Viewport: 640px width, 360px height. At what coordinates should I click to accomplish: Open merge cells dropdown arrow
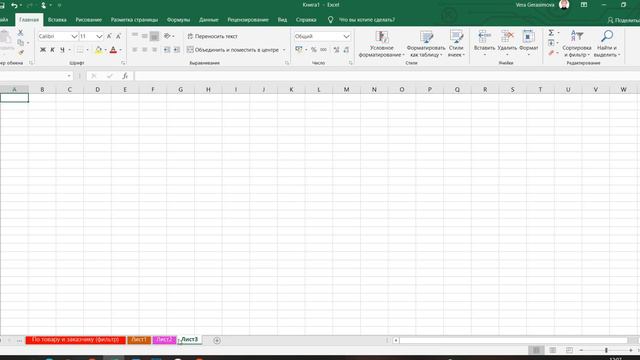click(x=284, y=50)
